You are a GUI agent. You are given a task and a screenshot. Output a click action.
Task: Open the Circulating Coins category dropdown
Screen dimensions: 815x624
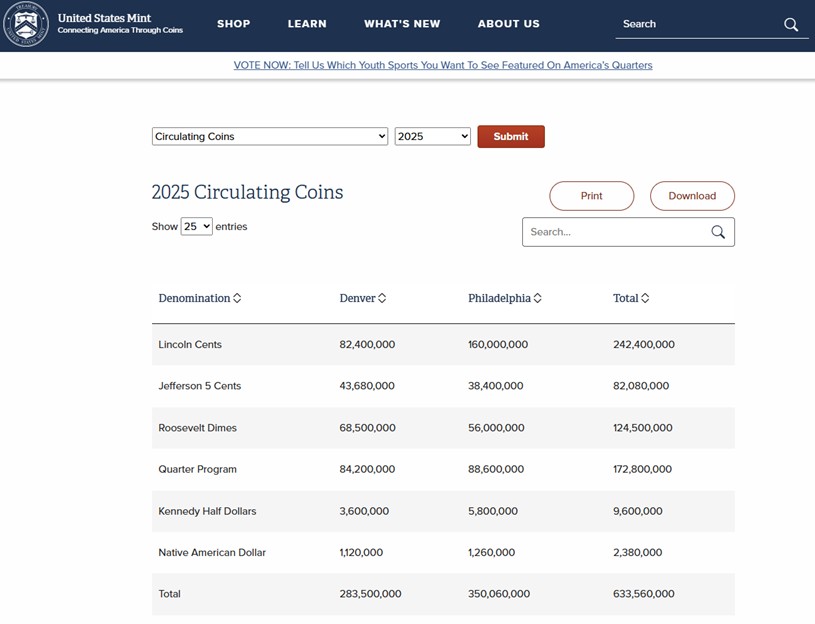click(270, 137)
